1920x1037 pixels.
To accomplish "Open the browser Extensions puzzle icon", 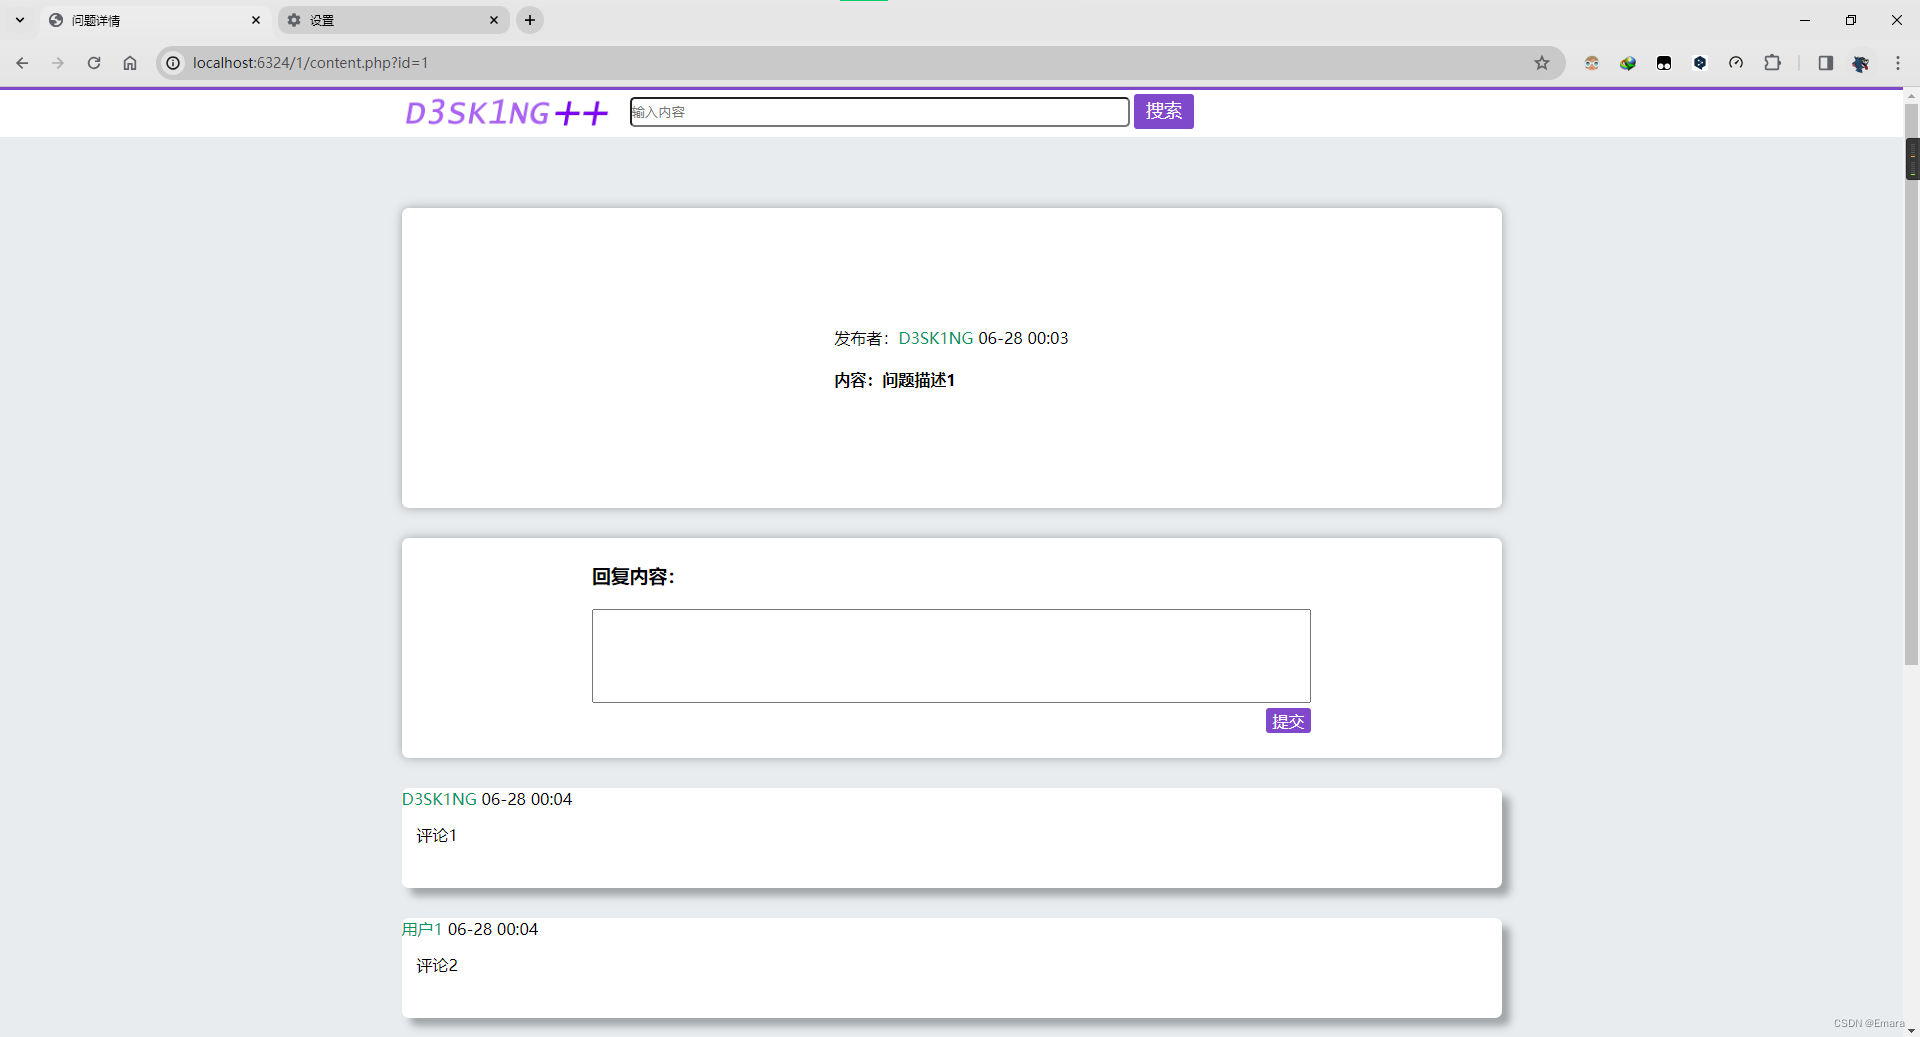I will coord(1773,62).
